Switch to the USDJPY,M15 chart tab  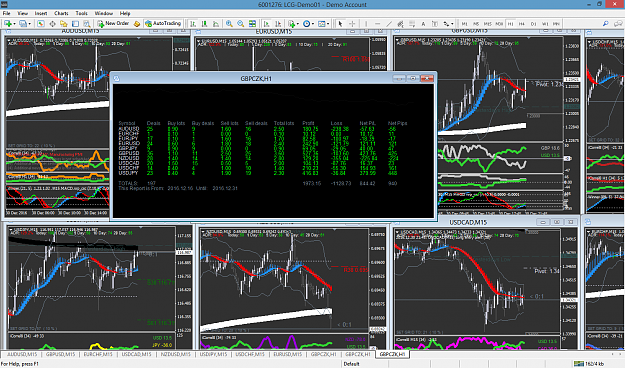coord(213,354)
